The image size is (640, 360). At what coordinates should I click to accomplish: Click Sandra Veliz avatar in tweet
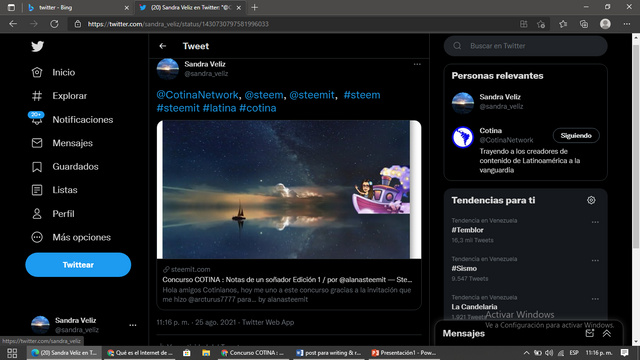[x=168, y=69]
